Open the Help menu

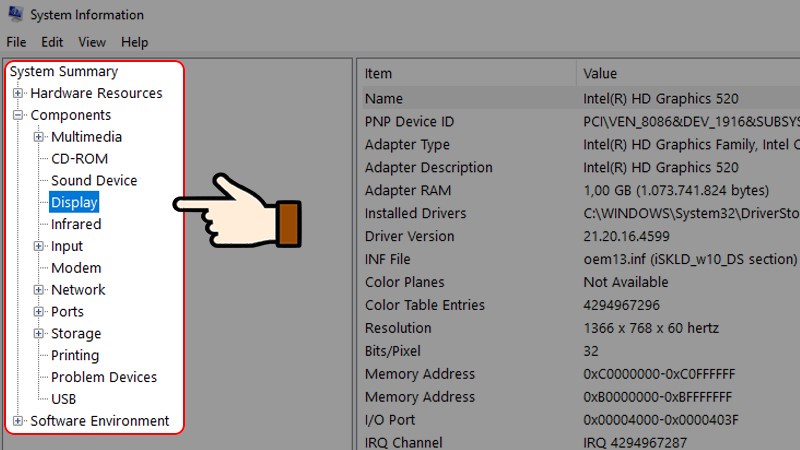tap(135, 42)
